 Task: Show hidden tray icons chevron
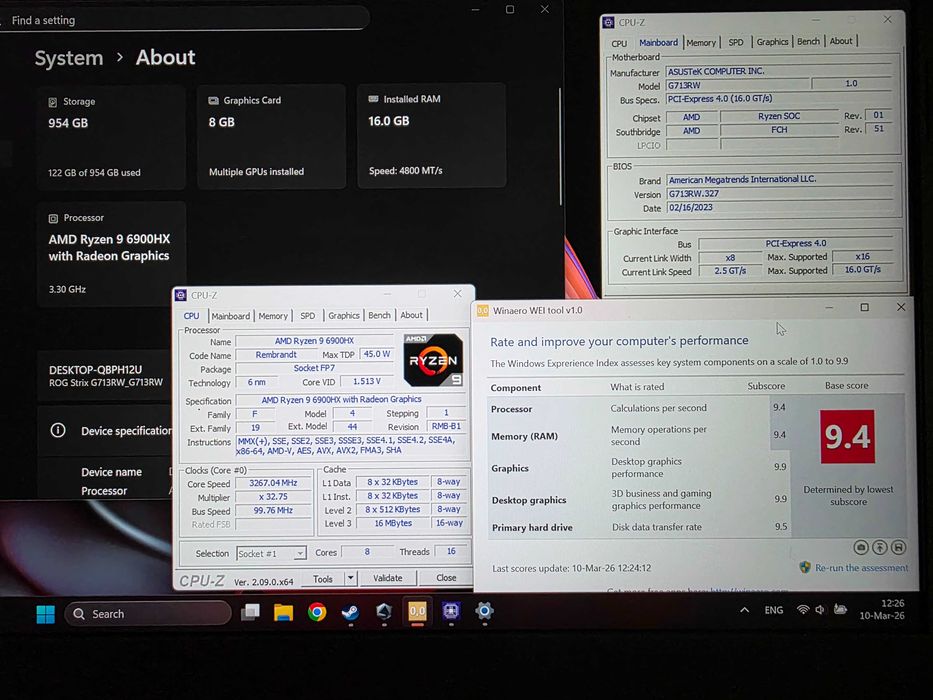pyautogui.click(x=744, y=610)
